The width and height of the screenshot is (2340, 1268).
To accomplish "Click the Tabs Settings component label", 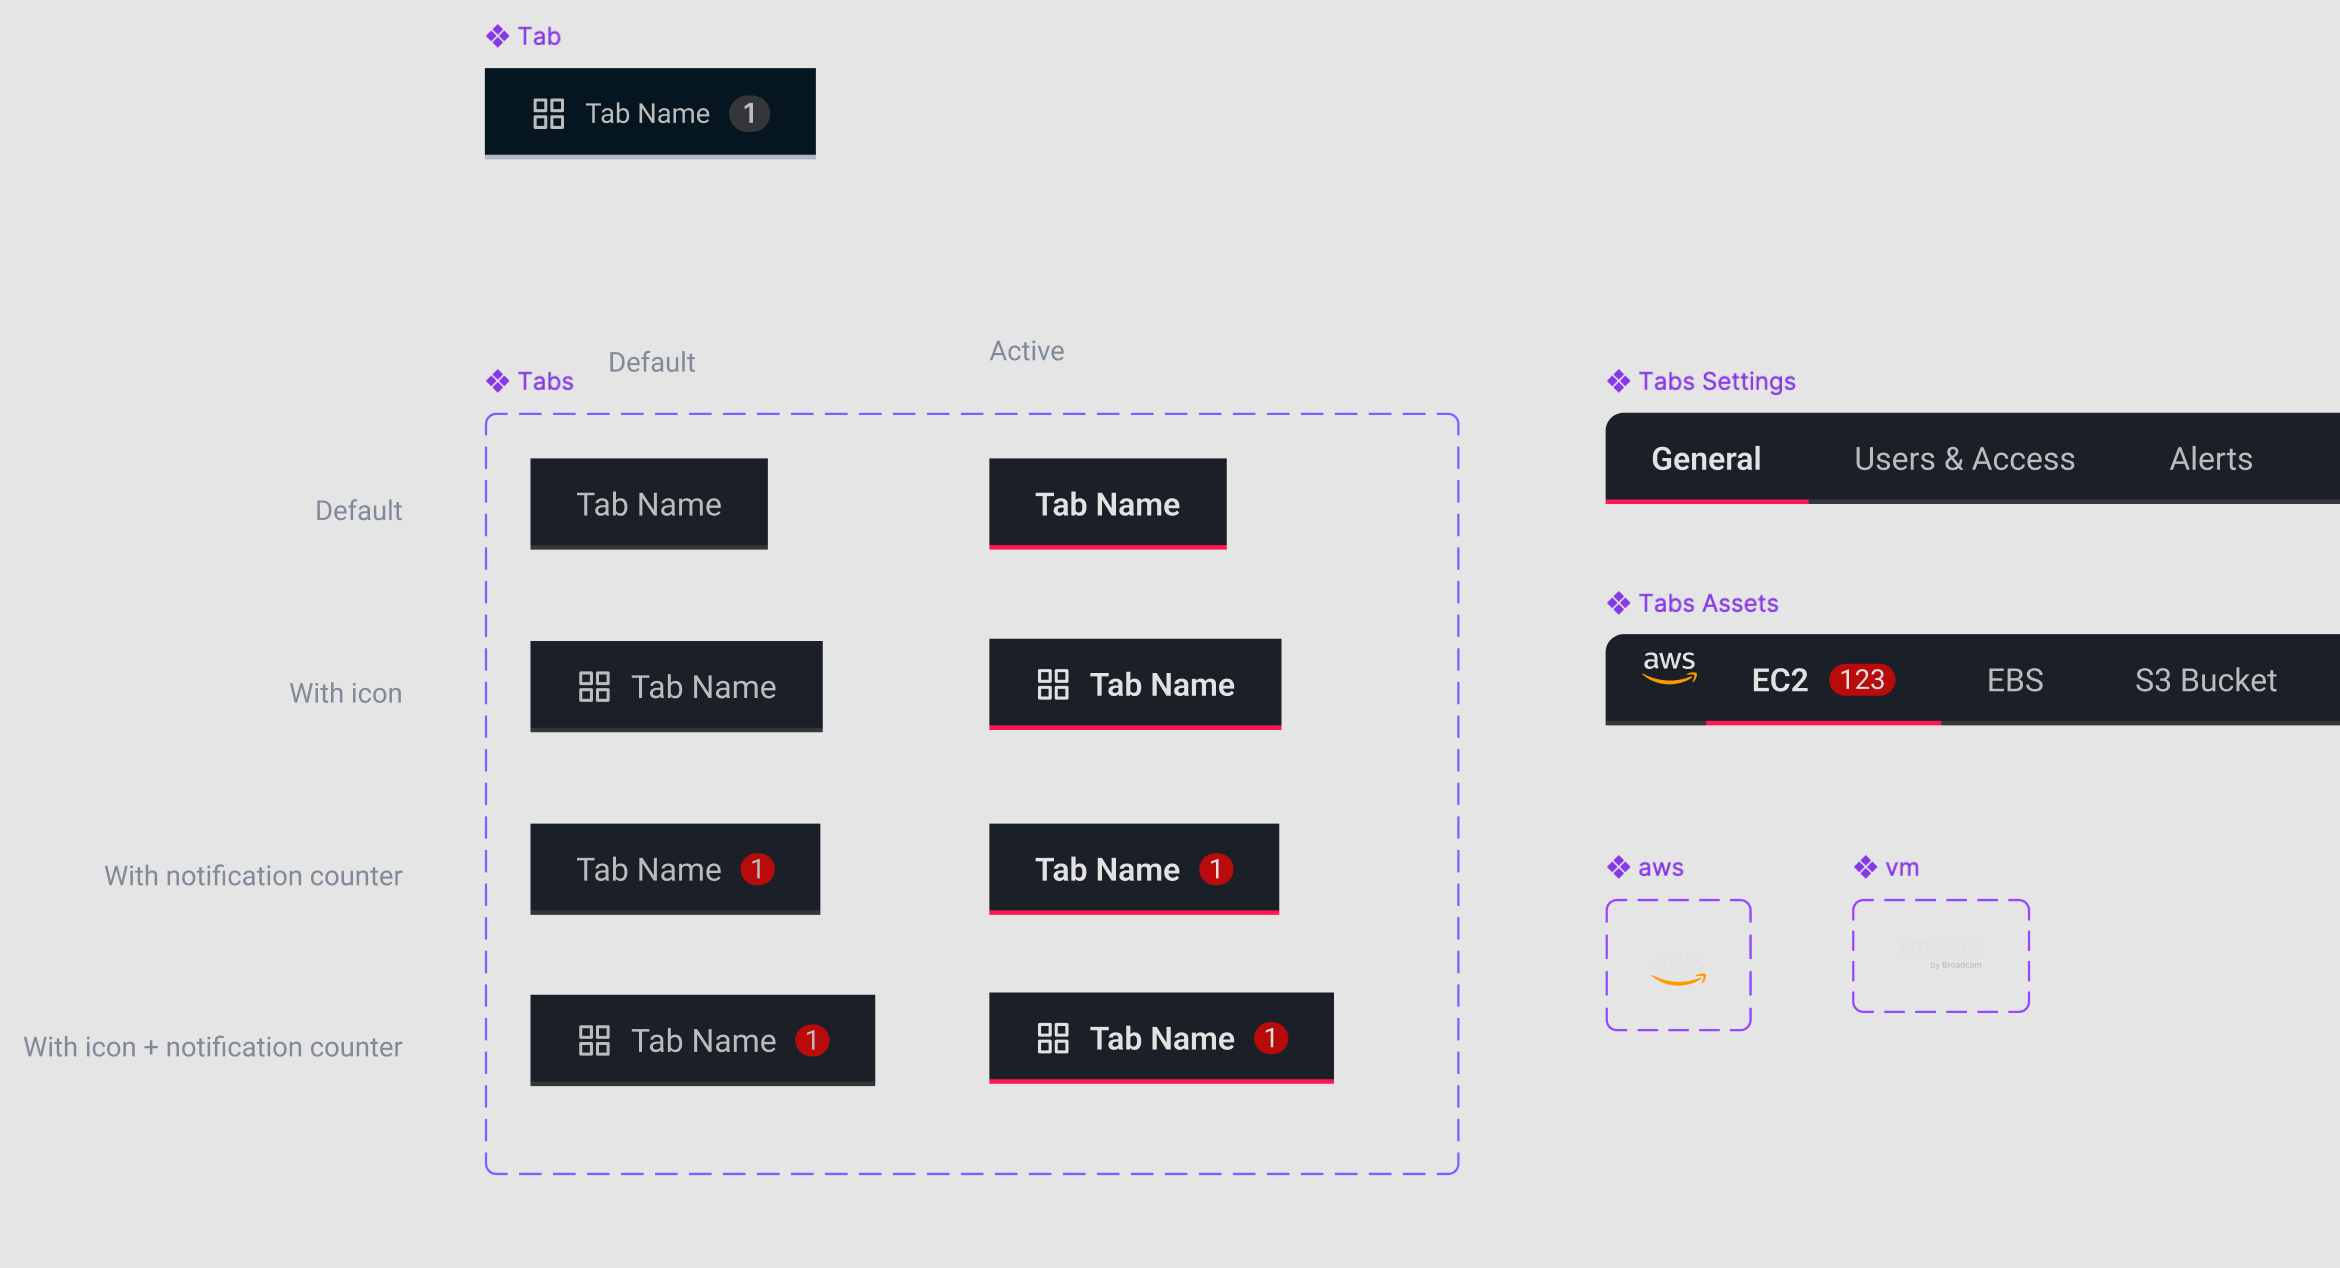I will point(1716,381).
